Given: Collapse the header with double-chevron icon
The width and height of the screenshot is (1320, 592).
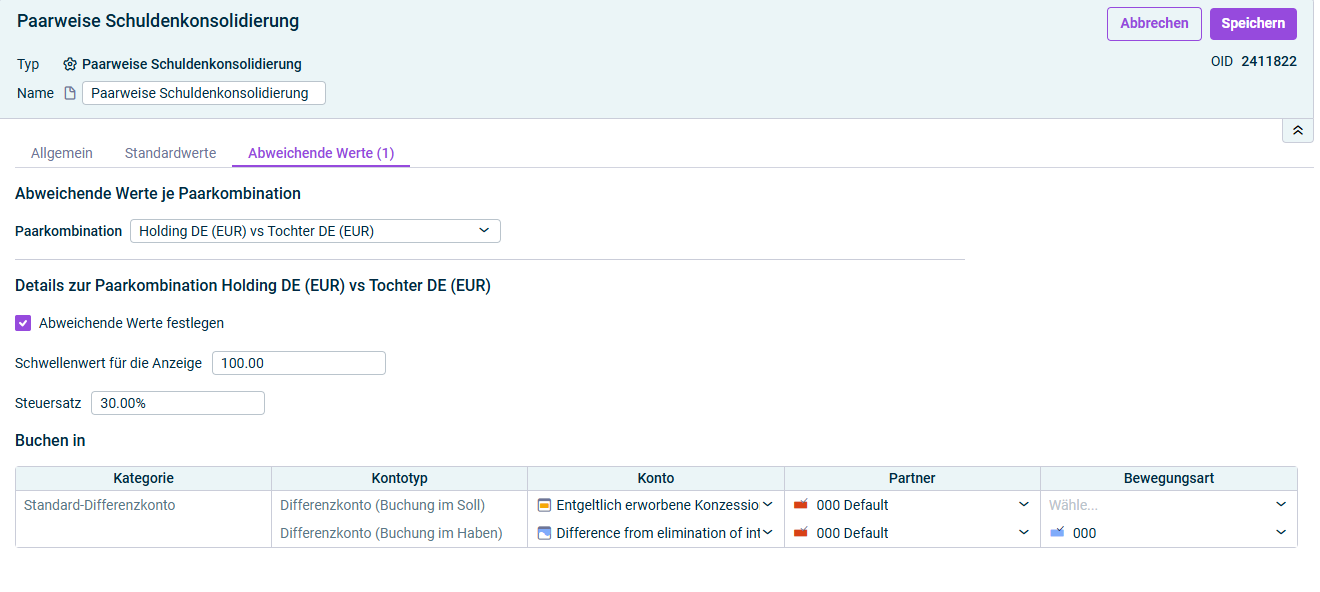Looking at the screenshot, I should click(x=1298, y=131).
